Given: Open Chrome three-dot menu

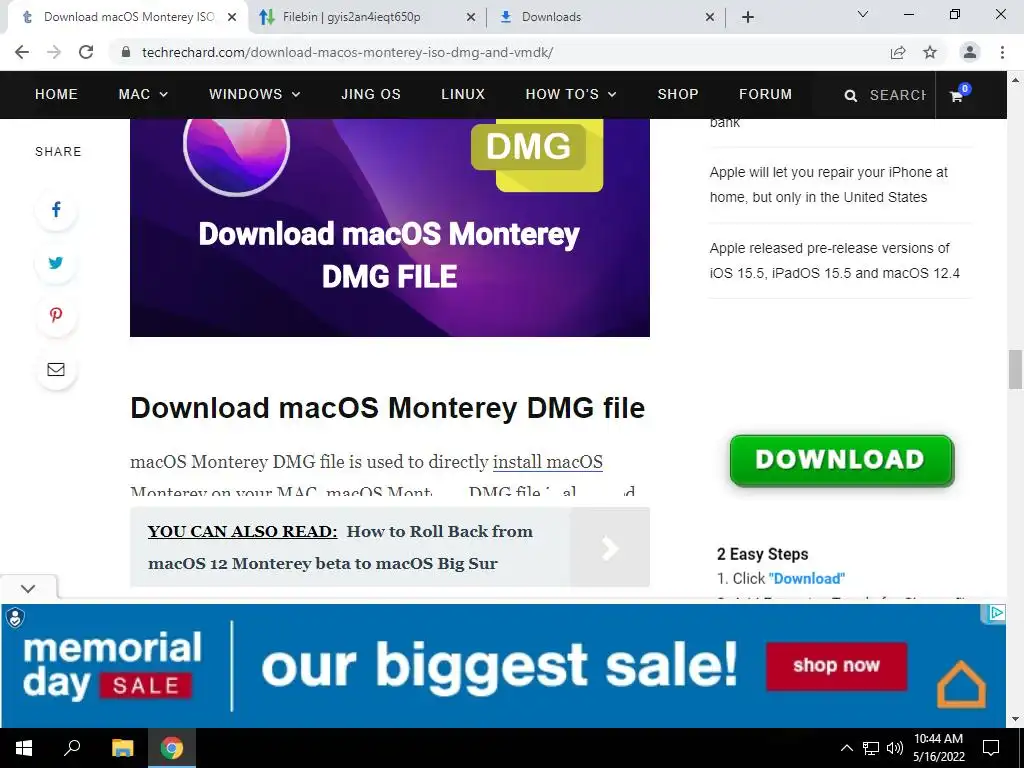Looking at the screenshot, I should pos(1002,52).
